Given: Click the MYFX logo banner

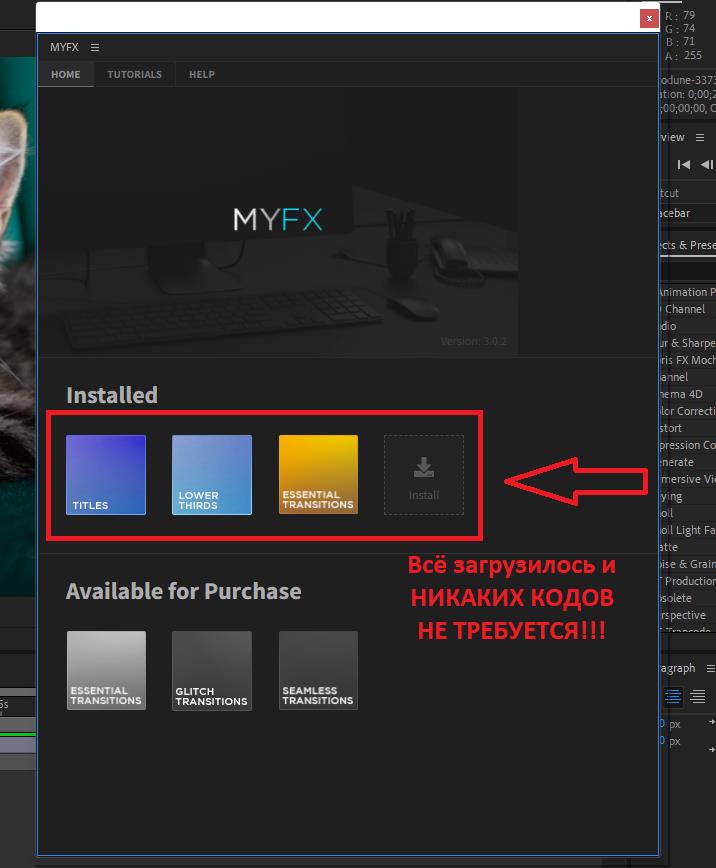Looking at the screenshot, I should (278, 220).
